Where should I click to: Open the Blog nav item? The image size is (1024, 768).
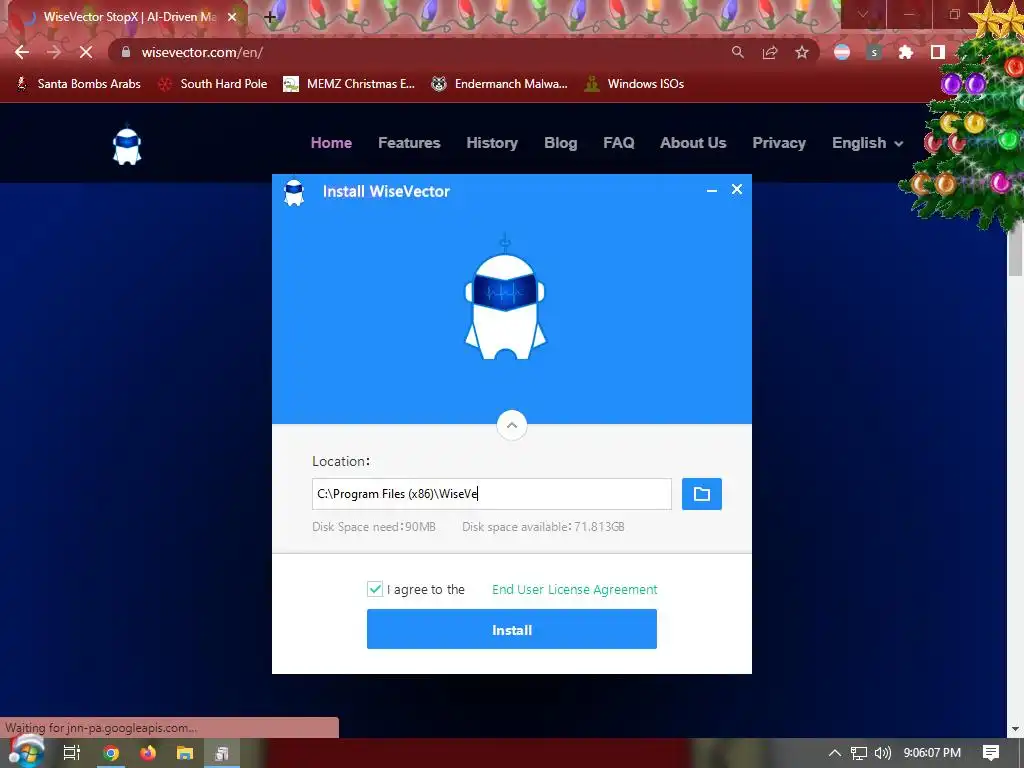coord(560,142)
